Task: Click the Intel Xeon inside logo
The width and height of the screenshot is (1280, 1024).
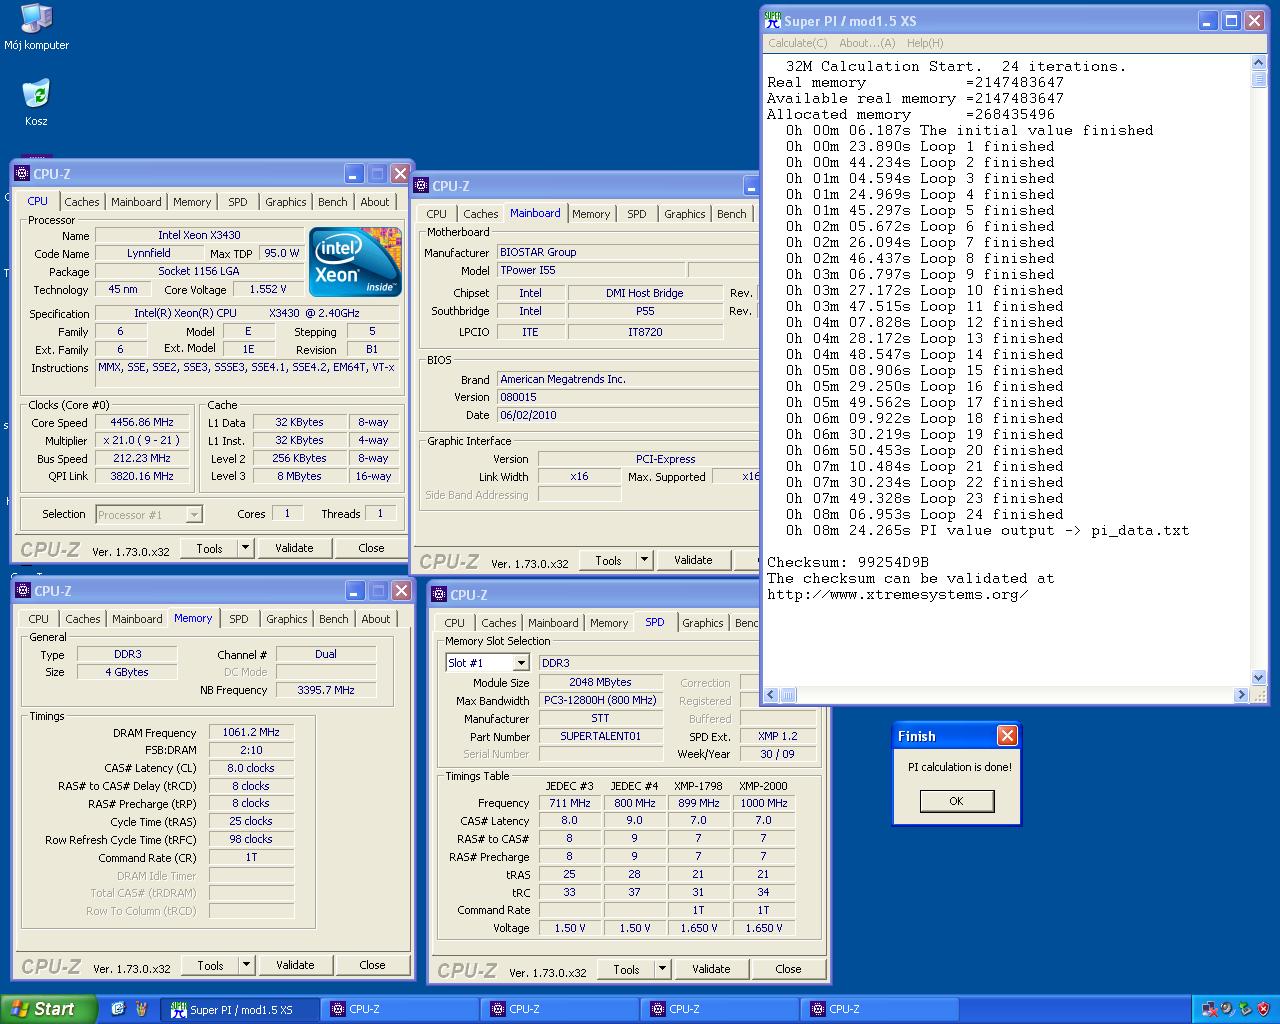Action: tap(355, 262)
